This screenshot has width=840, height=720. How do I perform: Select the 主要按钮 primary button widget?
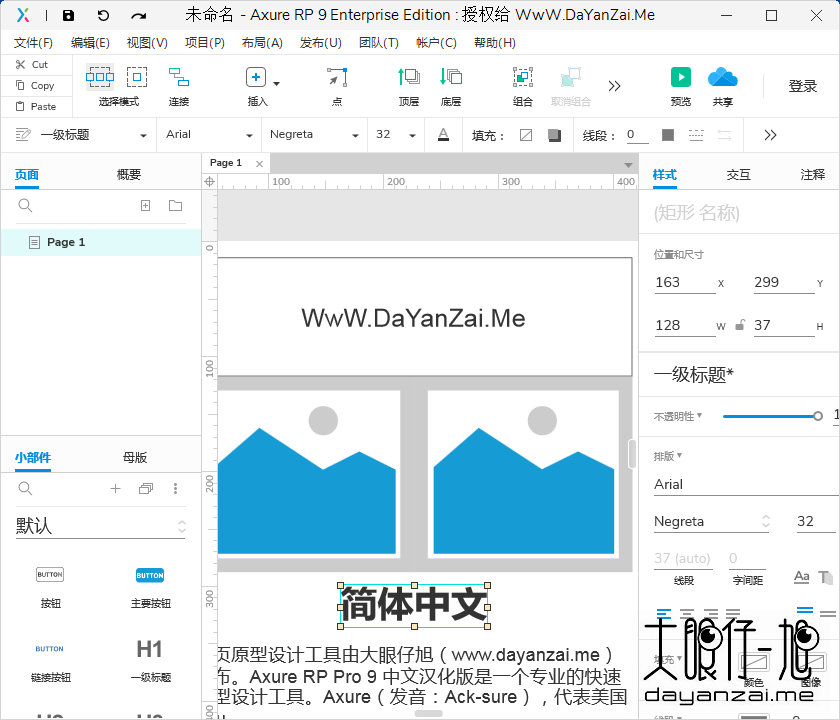pos(151,588)
